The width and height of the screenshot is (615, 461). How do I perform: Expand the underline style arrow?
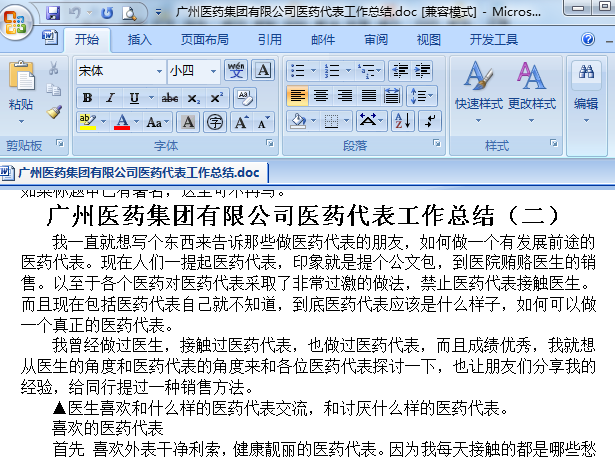point(151,98)
